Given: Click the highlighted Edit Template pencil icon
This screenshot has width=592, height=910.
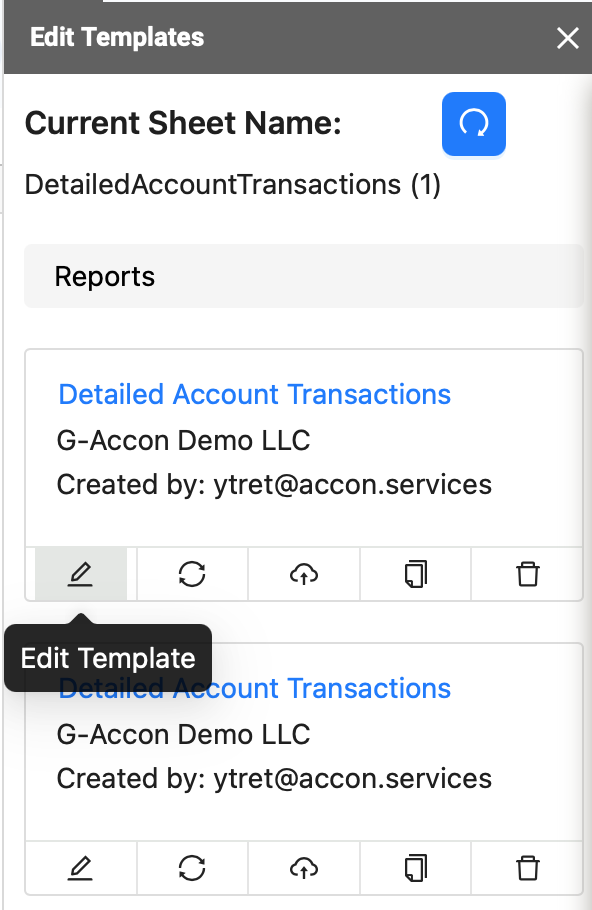Looking at the screenshot, I should tap(81, 574).
